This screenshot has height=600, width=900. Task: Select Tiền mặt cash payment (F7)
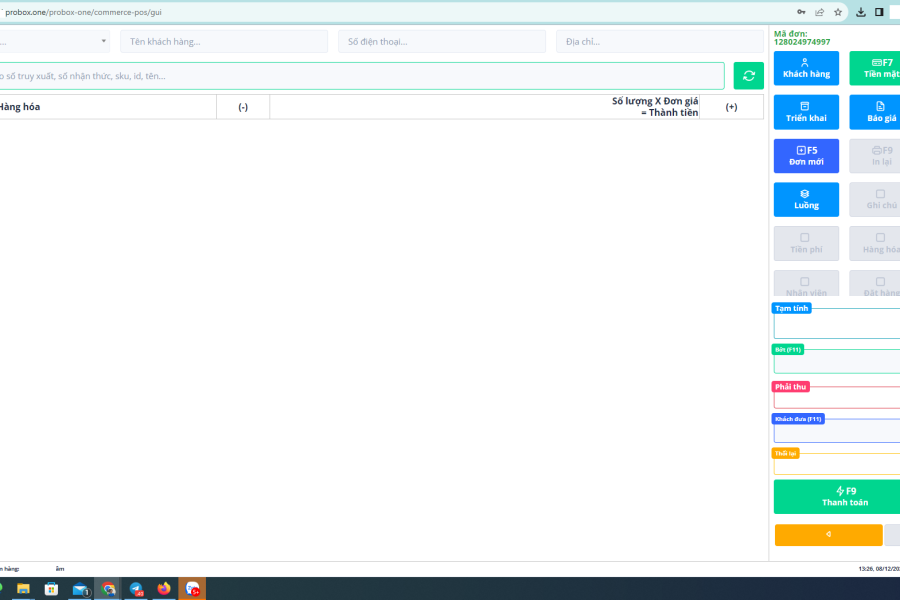click(x=876, y=68)
